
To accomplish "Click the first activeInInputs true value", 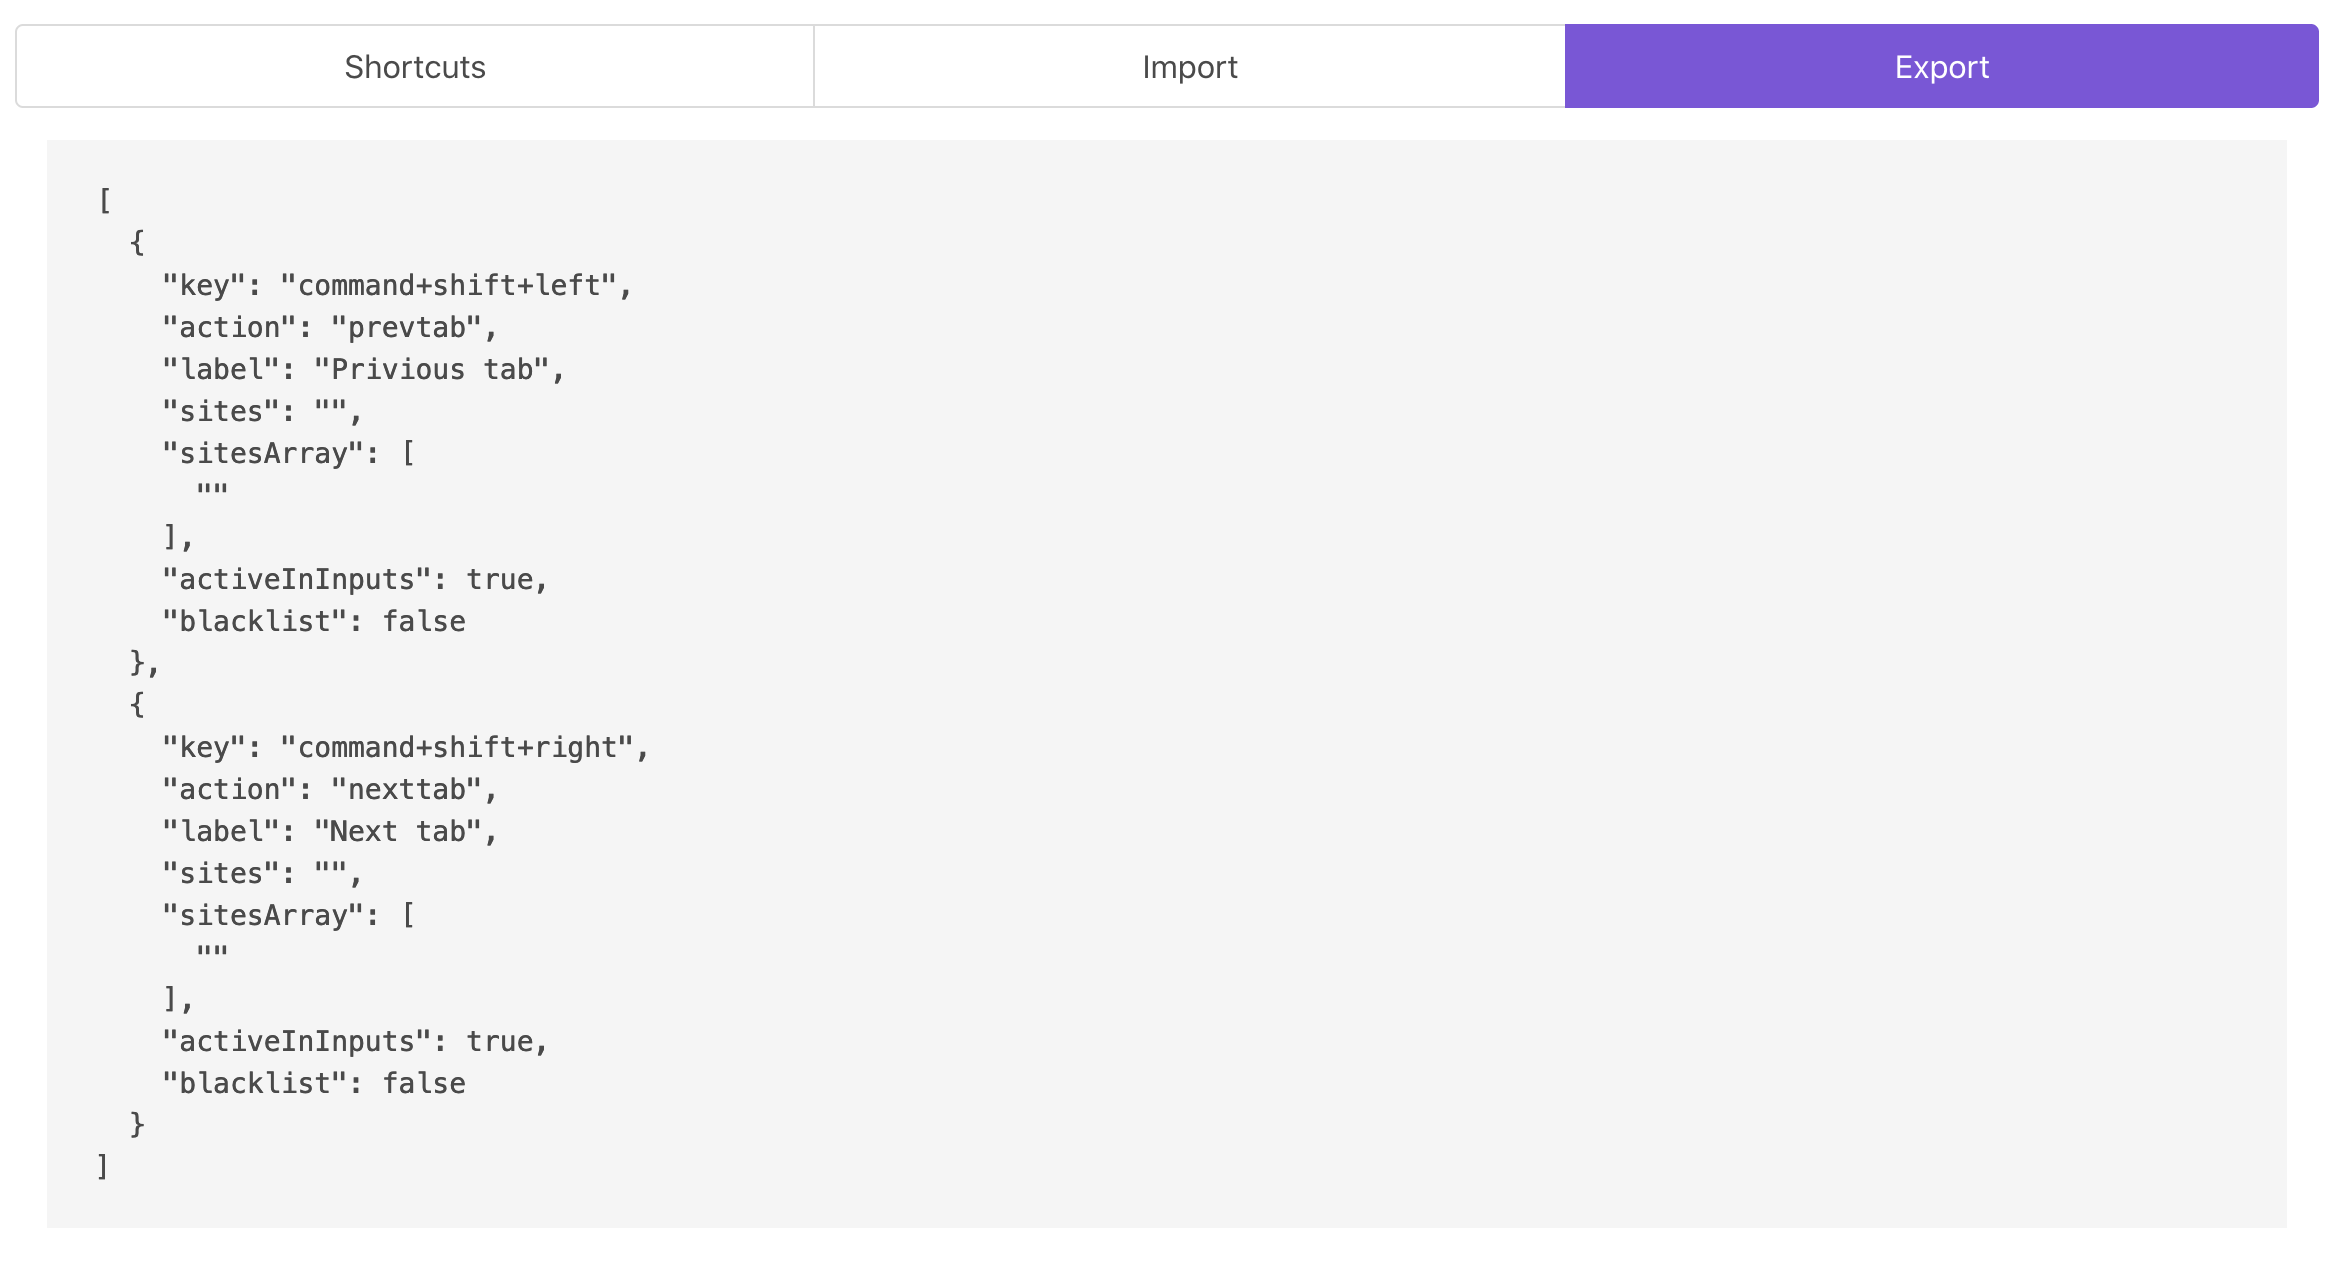I will point(499,580).
